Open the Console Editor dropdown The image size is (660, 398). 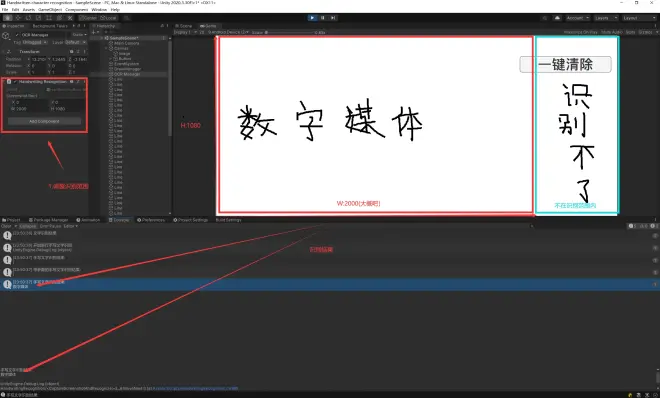pyautogui.click(x=71, y=226)
